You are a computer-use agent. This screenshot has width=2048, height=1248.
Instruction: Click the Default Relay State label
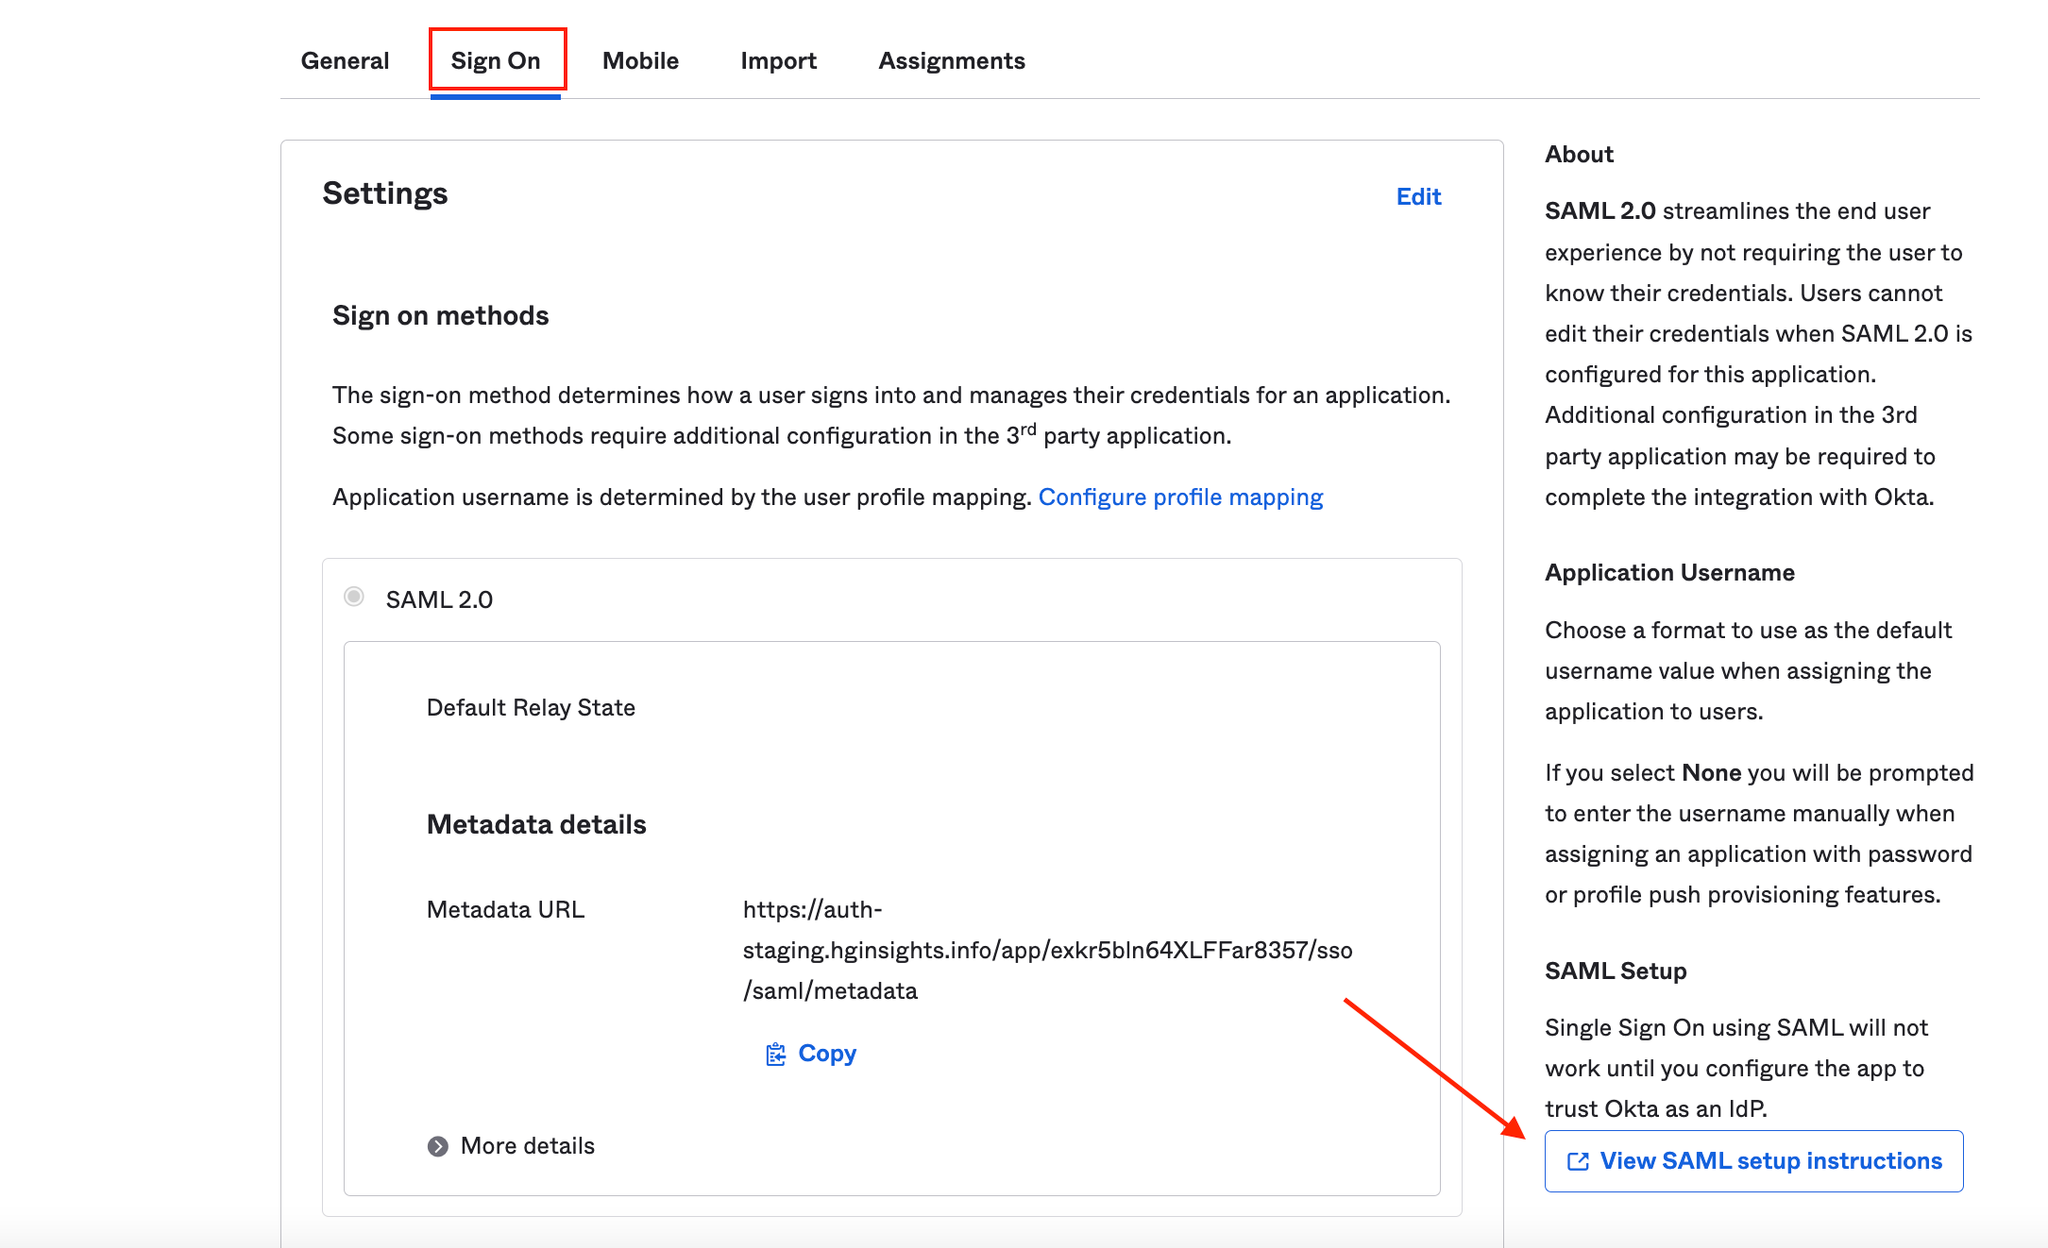[x=531, y=708]
